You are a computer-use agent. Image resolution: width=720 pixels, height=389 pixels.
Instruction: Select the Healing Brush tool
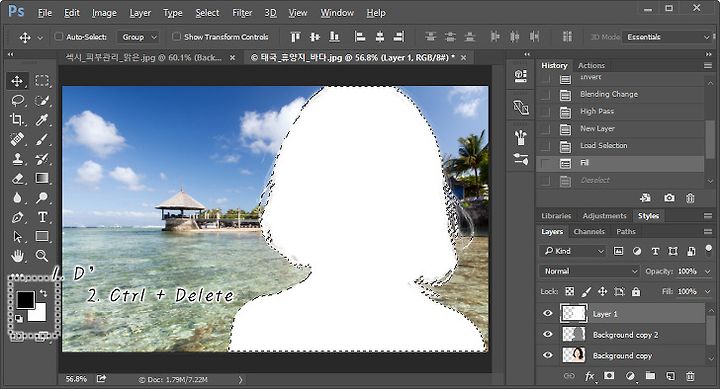17,139
